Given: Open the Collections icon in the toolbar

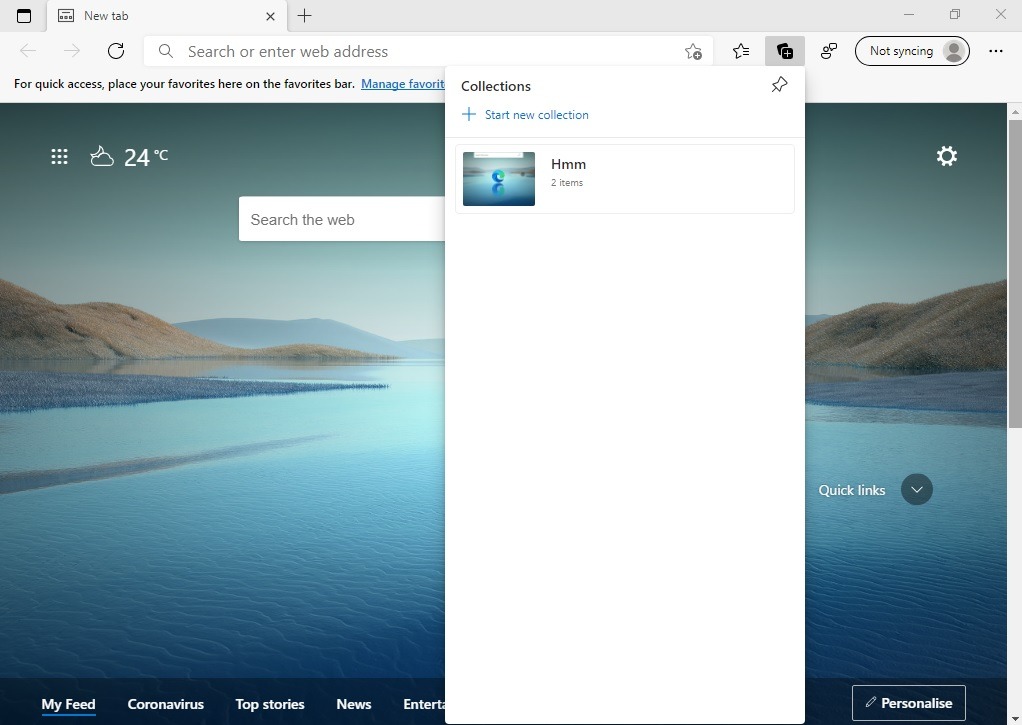Looking at the screenshot, I should 785,51.
